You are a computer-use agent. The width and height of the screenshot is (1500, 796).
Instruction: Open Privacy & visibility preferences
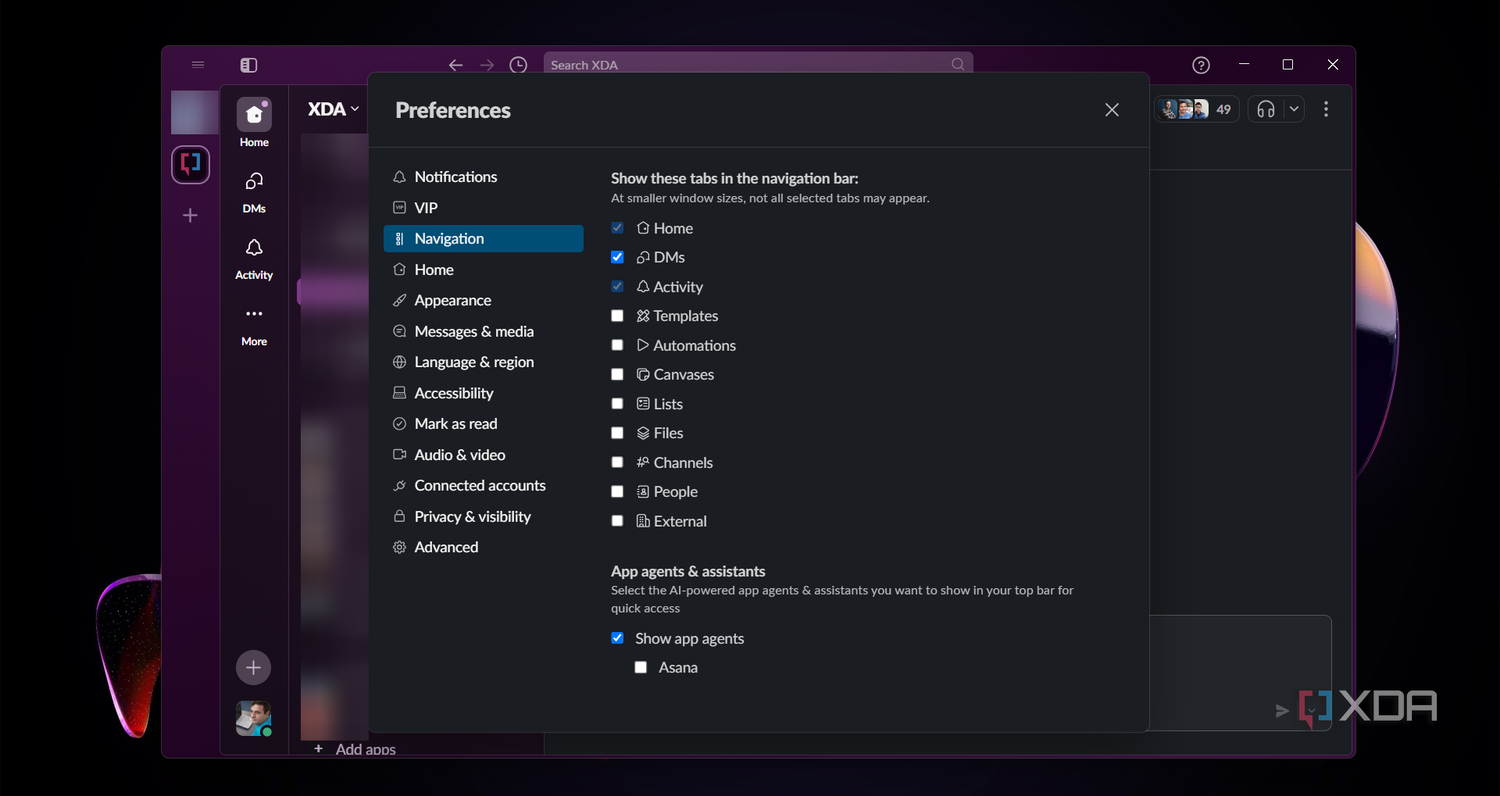click(x=484, y=517)
